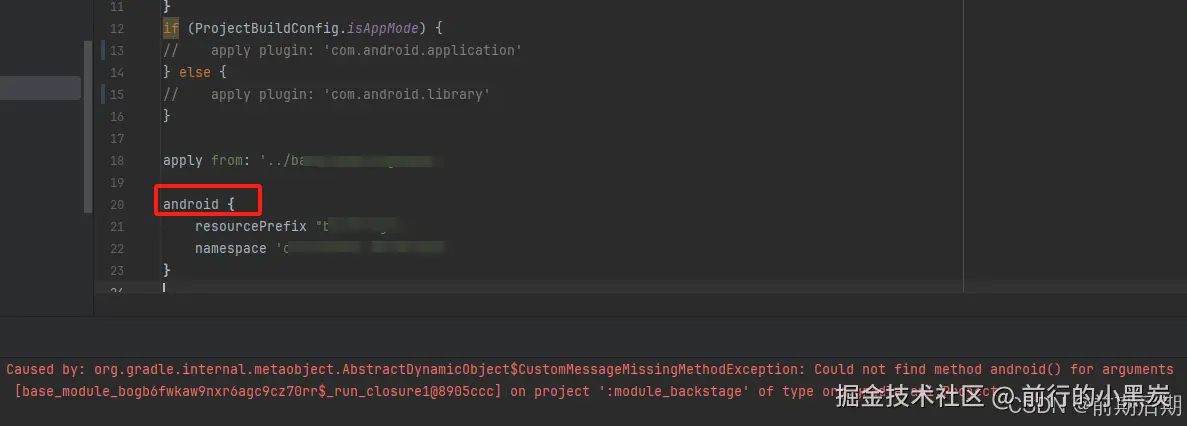Place cursor in 'com.android.application' comment string
This screenshot has height=426, width=1187.
[423, 51]
